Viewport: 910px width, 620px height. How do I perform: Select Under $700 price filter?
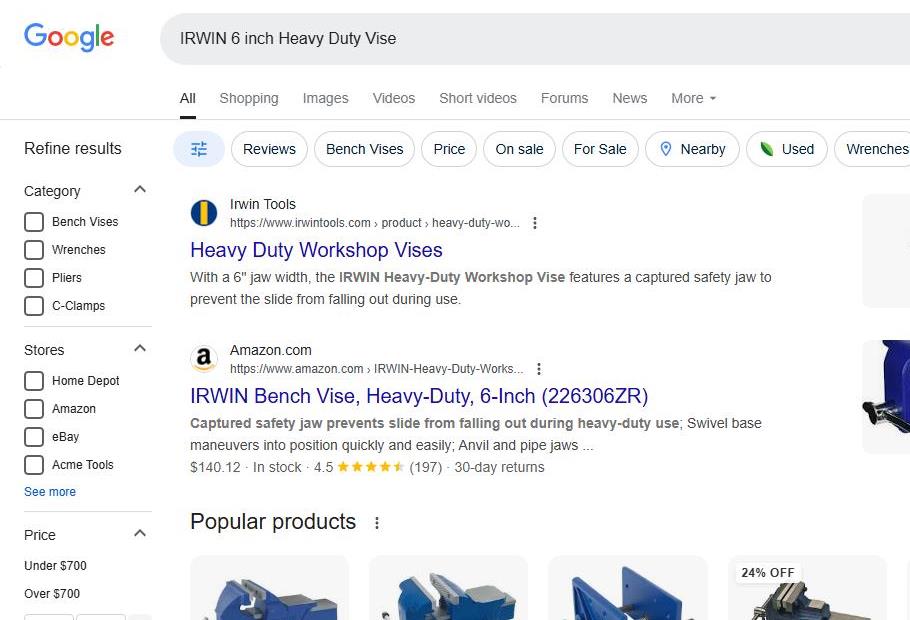click(x=55, y=565)
